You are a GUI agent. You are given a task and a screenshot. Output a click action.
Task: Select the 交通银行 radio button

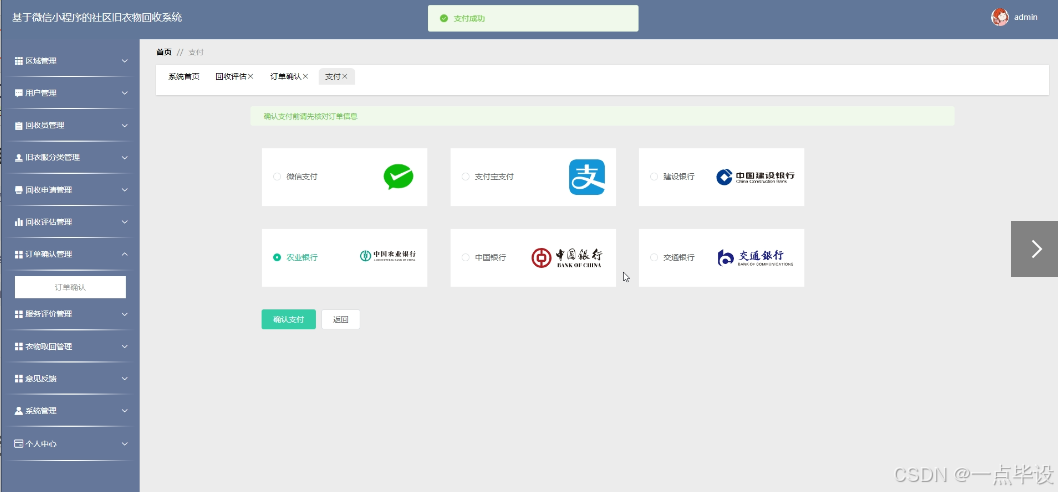(653, 257)
